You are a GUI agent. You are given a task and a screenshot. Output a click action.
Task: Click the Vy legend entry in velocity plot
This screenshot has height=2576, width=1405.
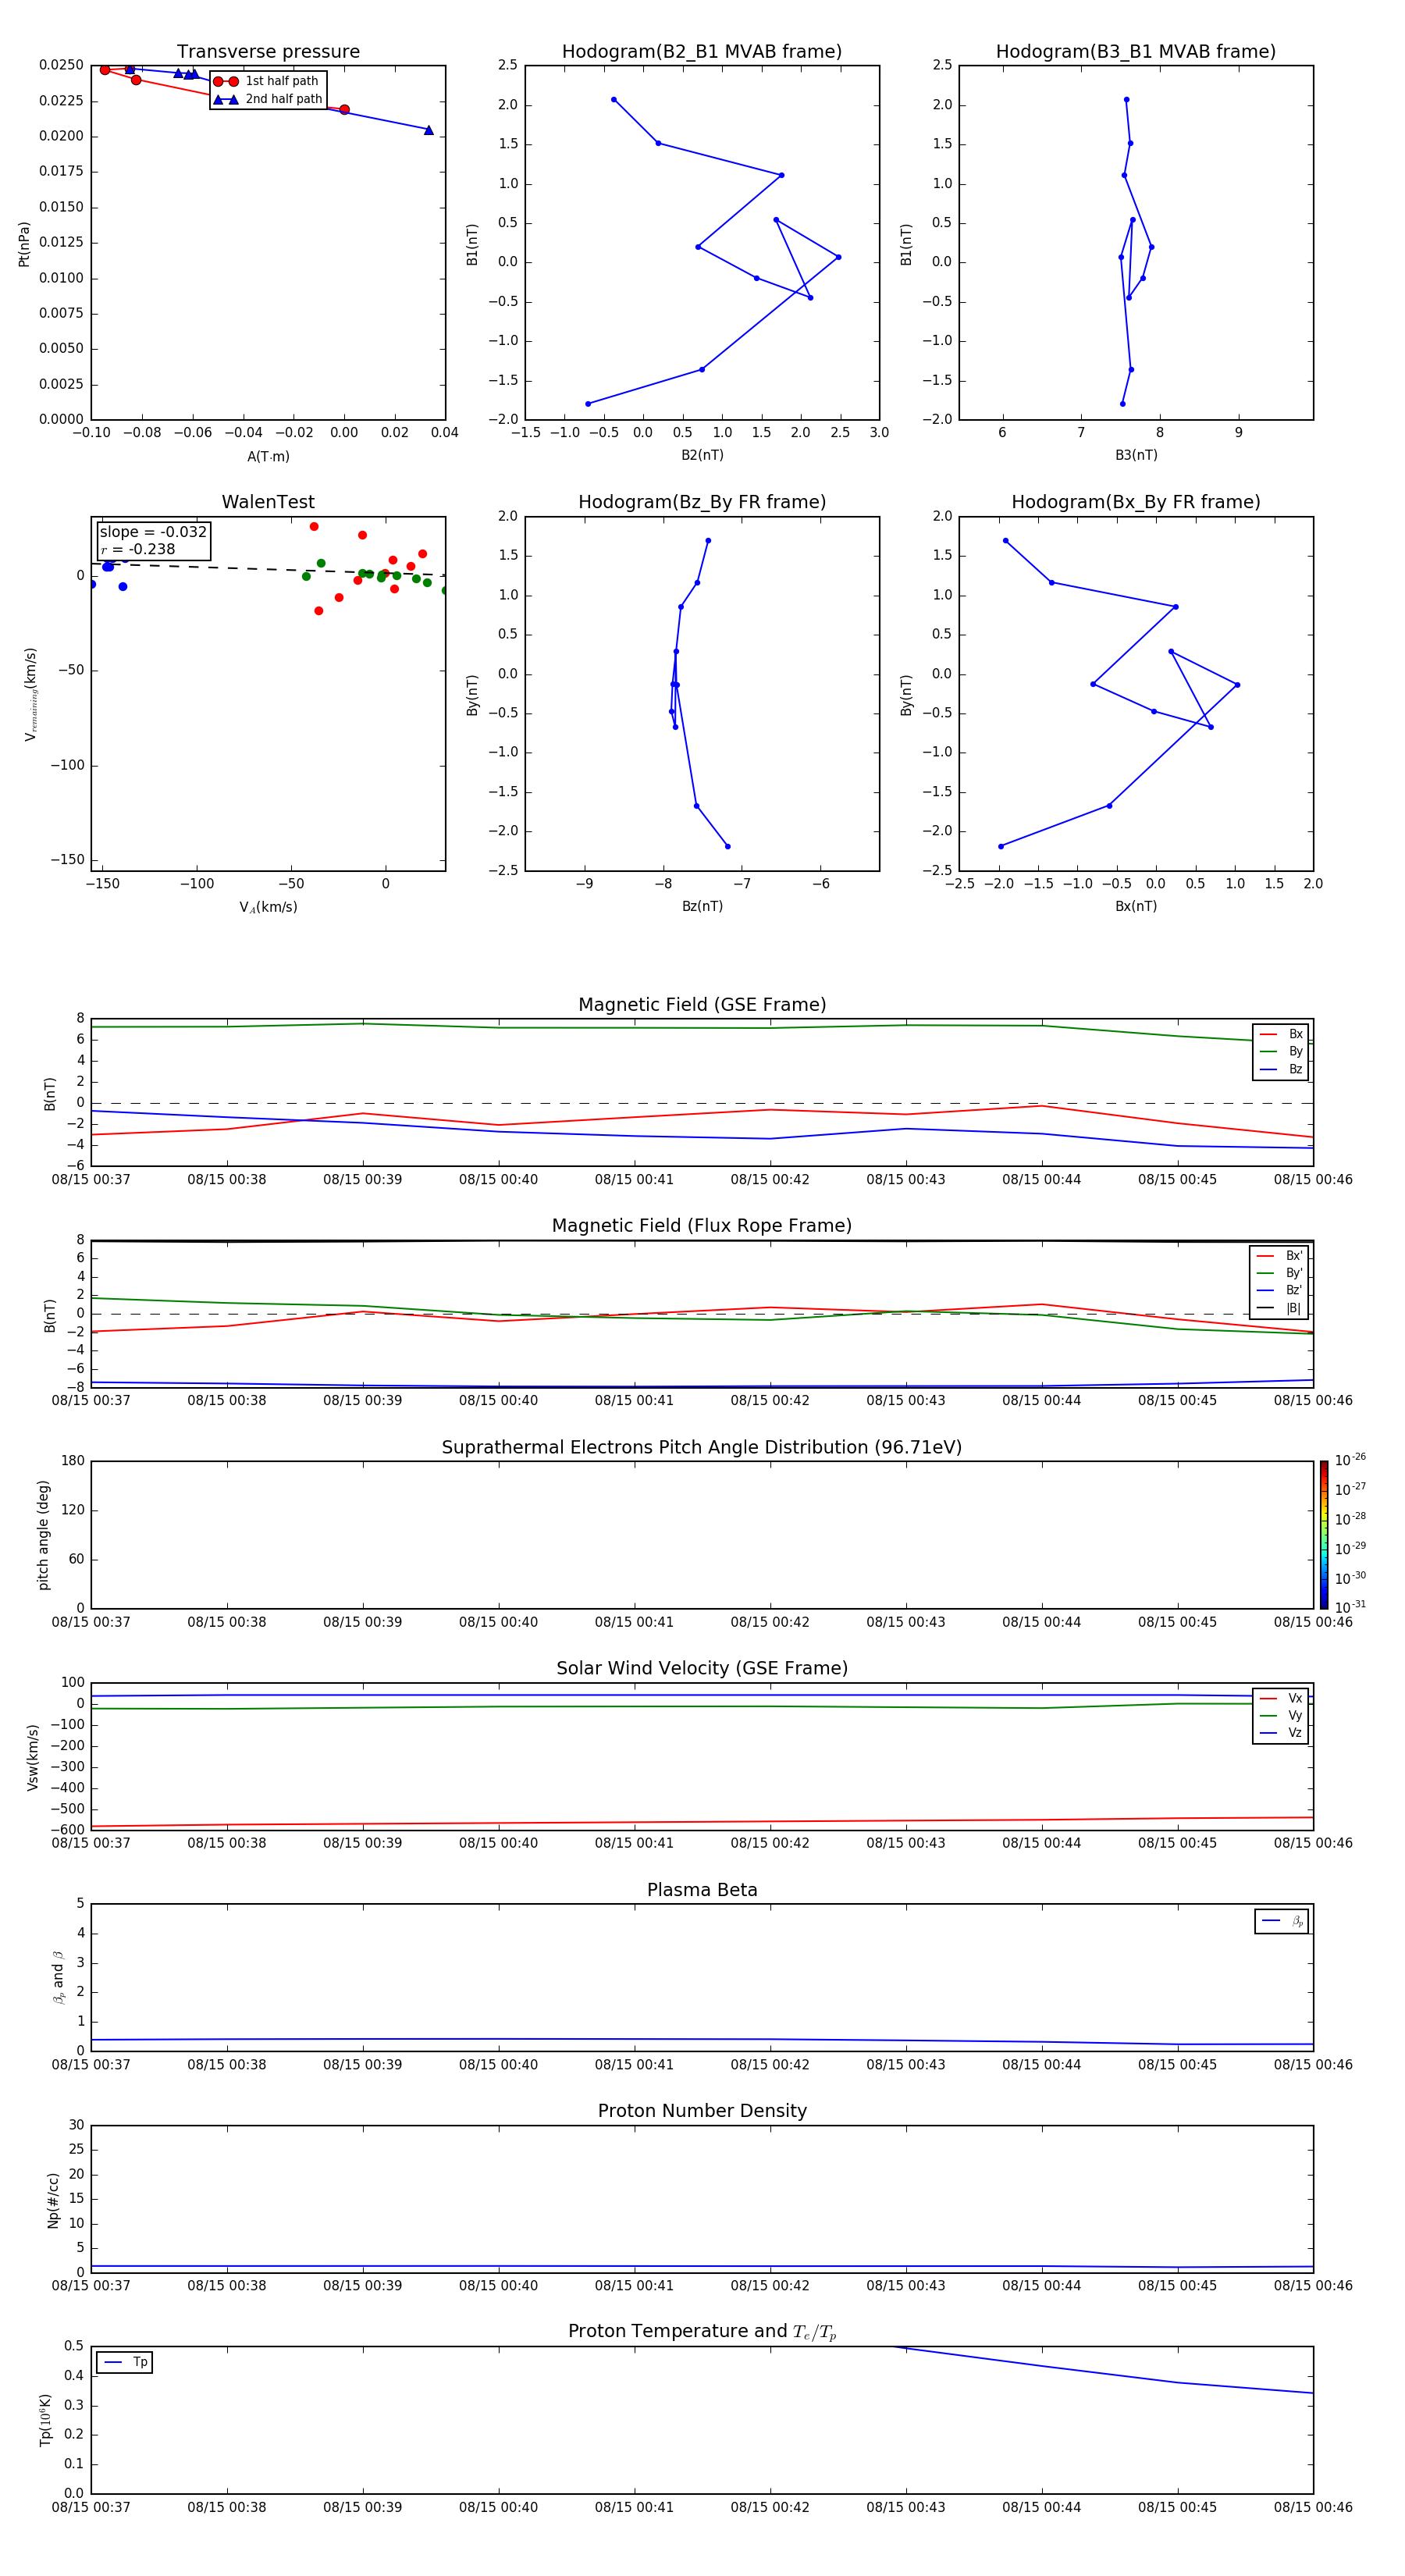point(1281,1716)
